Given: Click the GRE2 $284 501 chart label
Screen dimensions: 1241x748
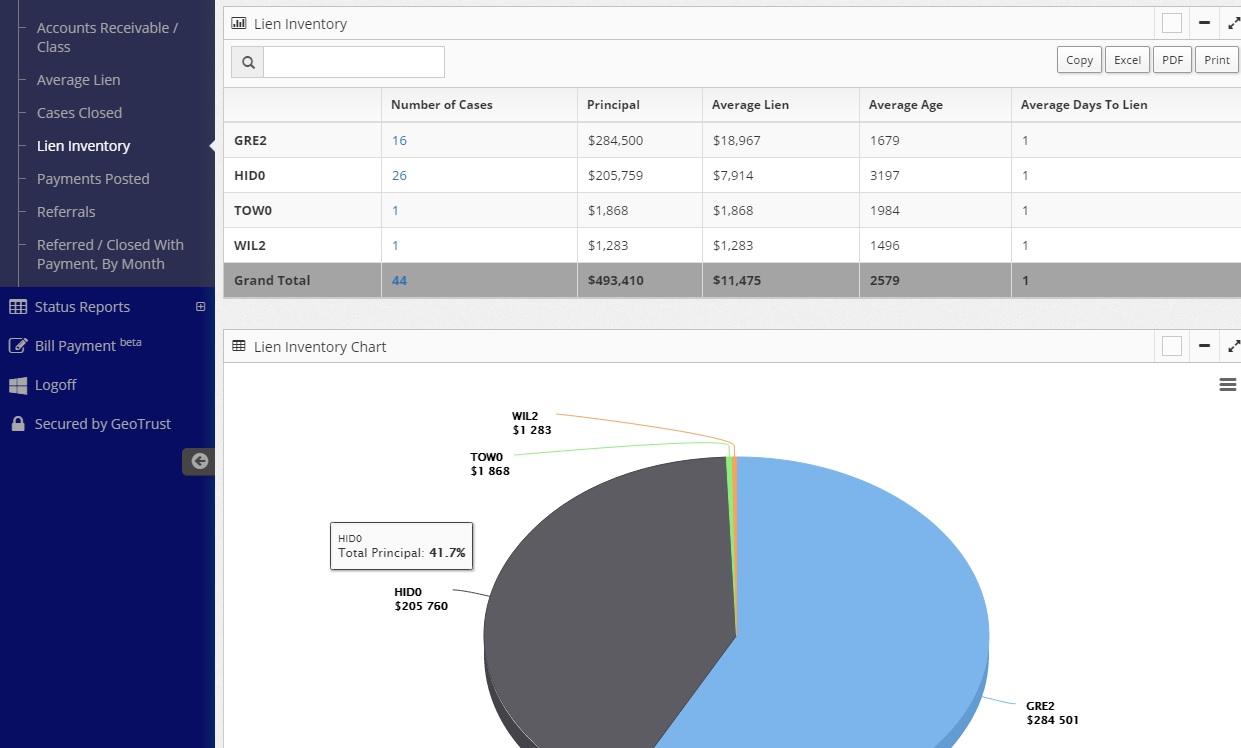Looking at the screenshot, I should [1052, 713].
